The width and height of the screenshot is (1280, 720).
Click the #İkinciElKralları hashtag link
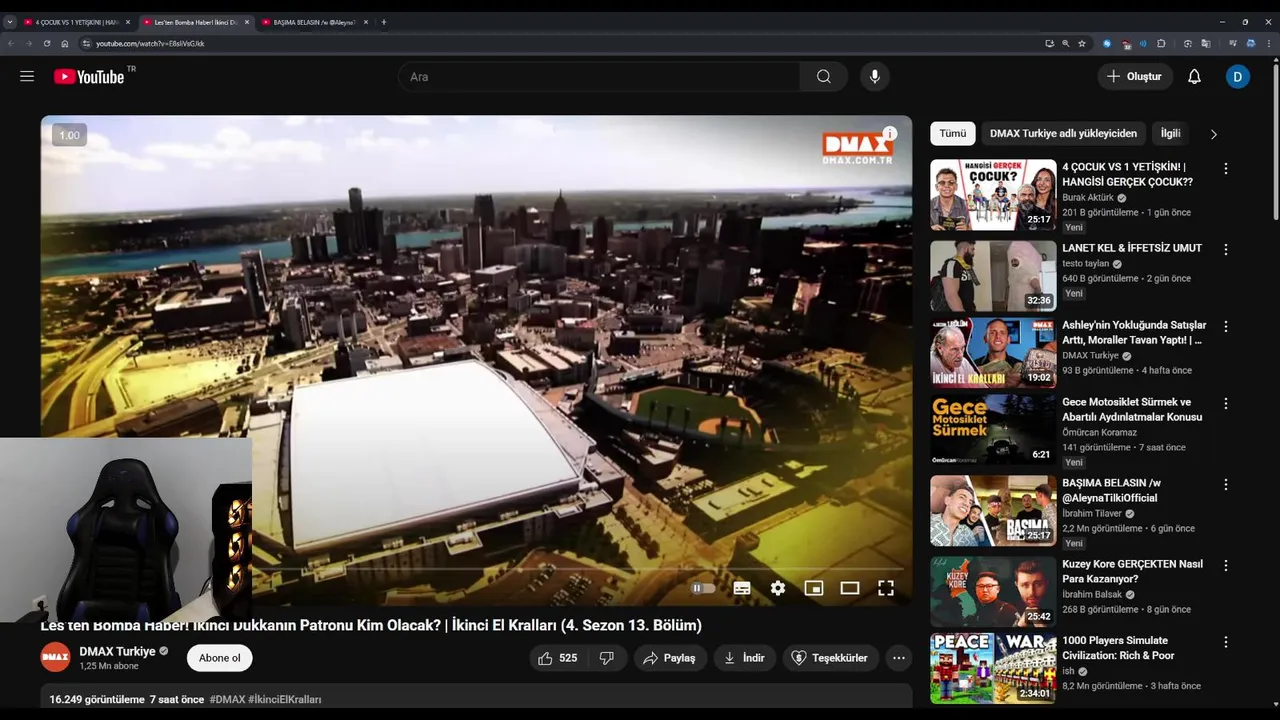click(x=285, y=699)
